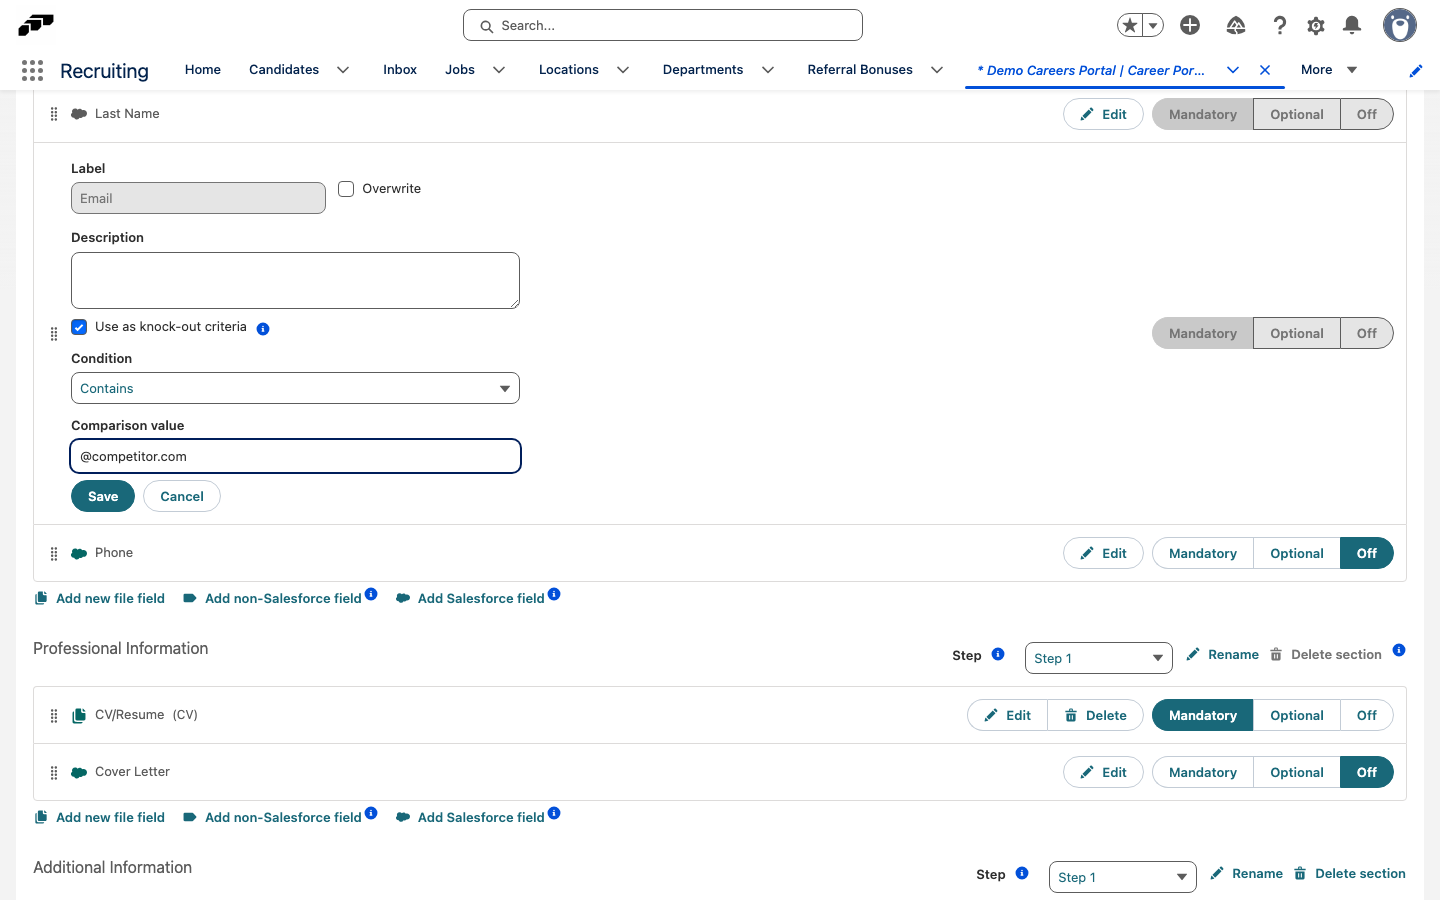Click the global create plus icon

pyautogui.click(x=1190, y=25)
